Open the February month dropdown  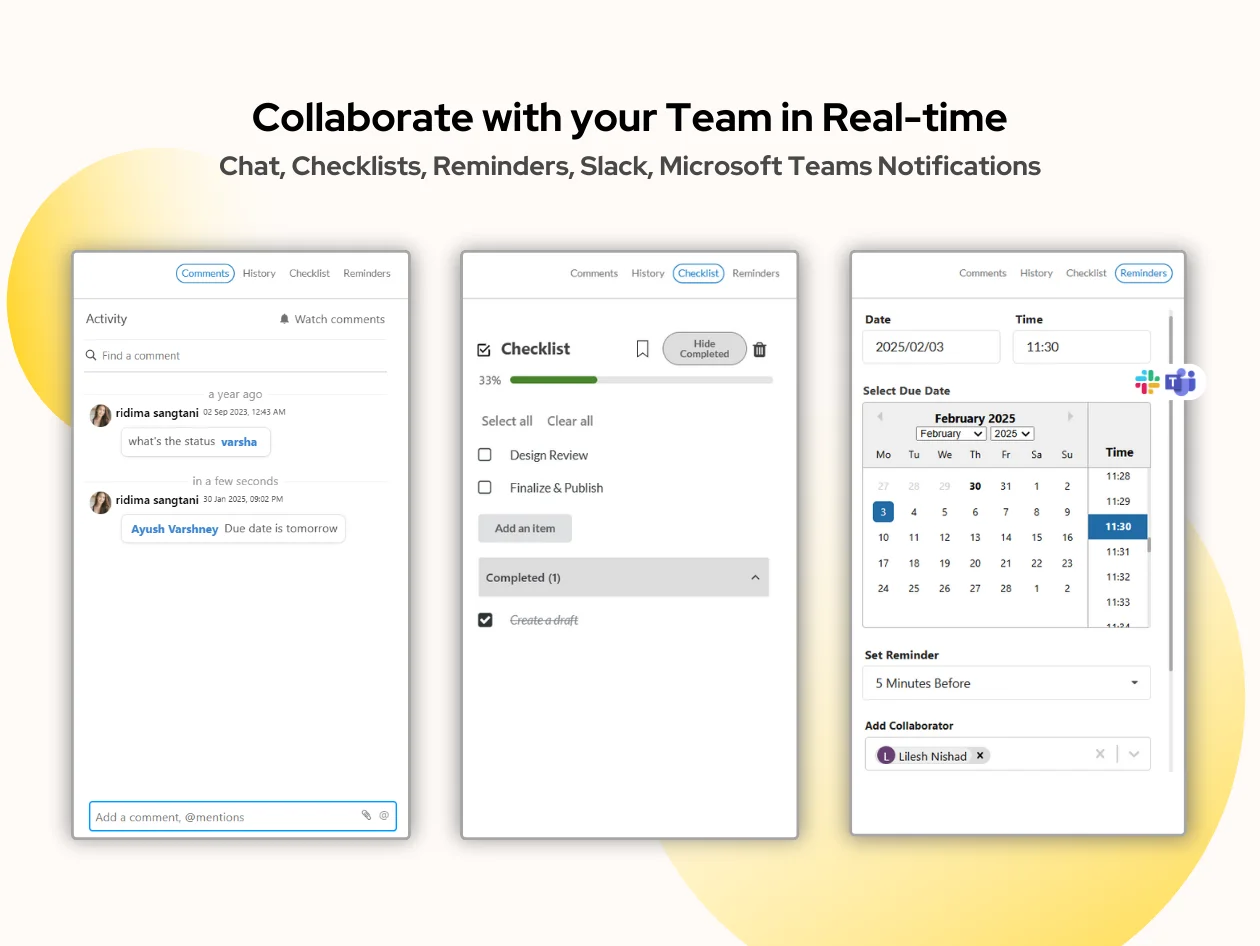coord(950,433)
